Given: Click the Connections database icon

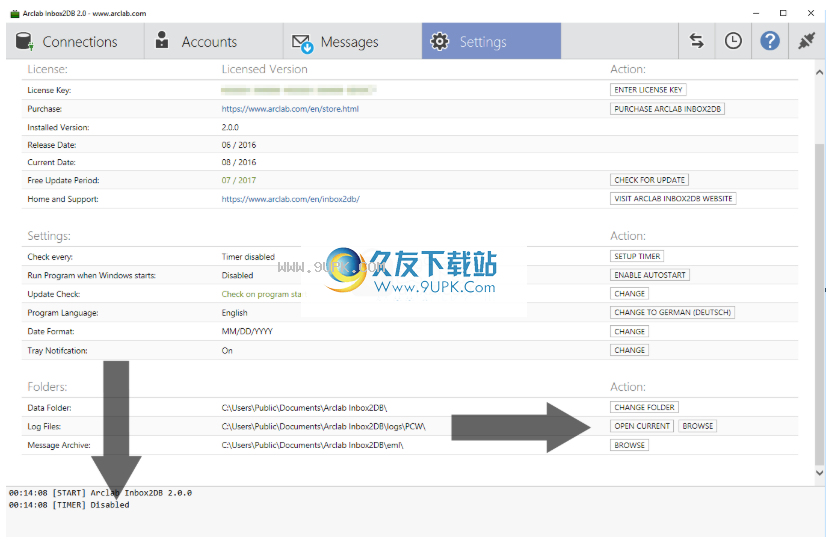Looking at the screenshot, I should tap(24, 41).
